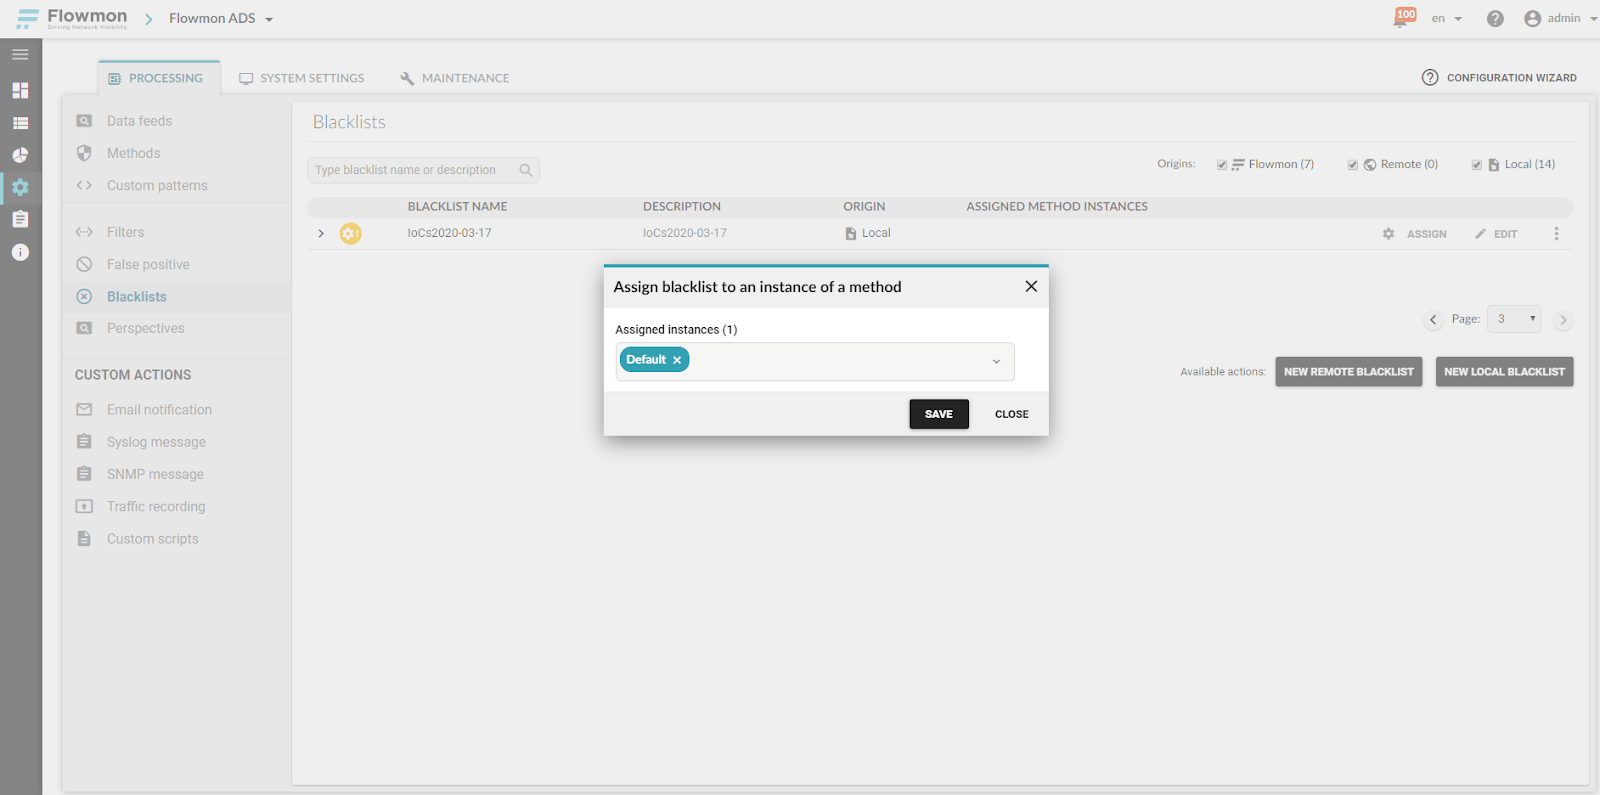Image resolution: width=1600 pixels, height=795 pixels.
Task: Switch to the System Settings tab
Action: pyautogui.click(x=302, y=78)
